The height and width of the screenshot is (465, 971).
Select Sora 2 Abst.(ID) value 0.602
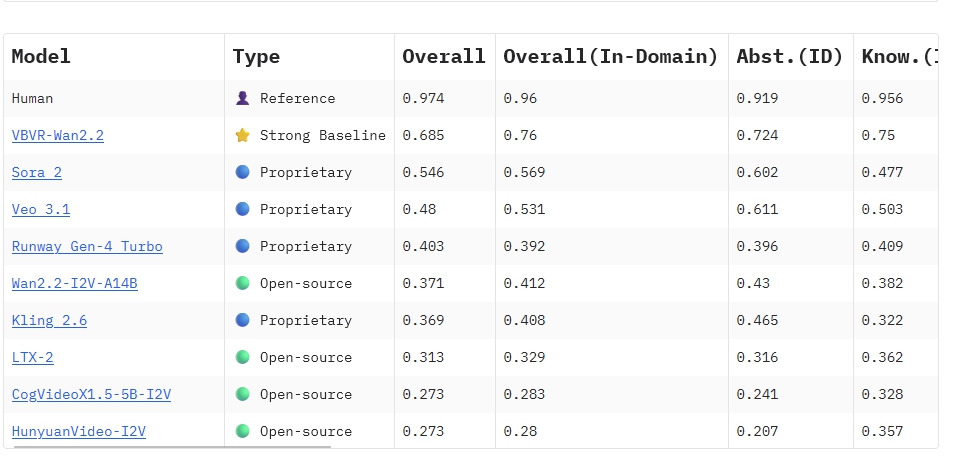(757, 172)
